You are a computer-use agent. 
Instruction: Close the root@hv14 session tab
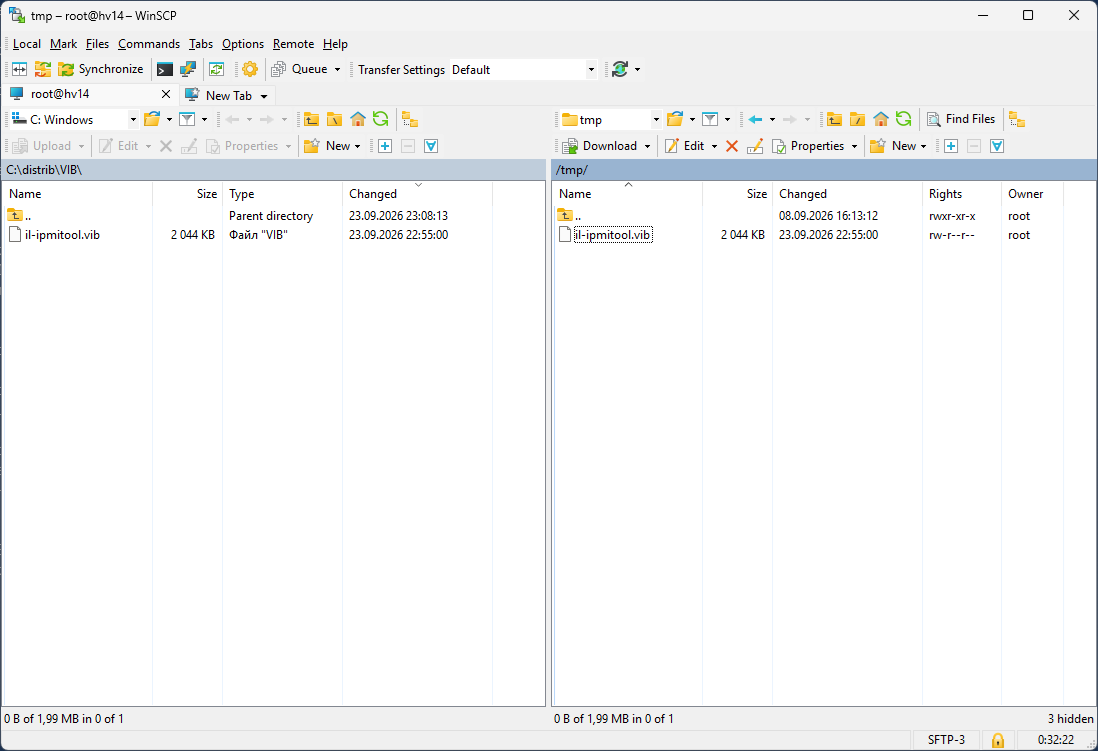[x=166, y=94]
